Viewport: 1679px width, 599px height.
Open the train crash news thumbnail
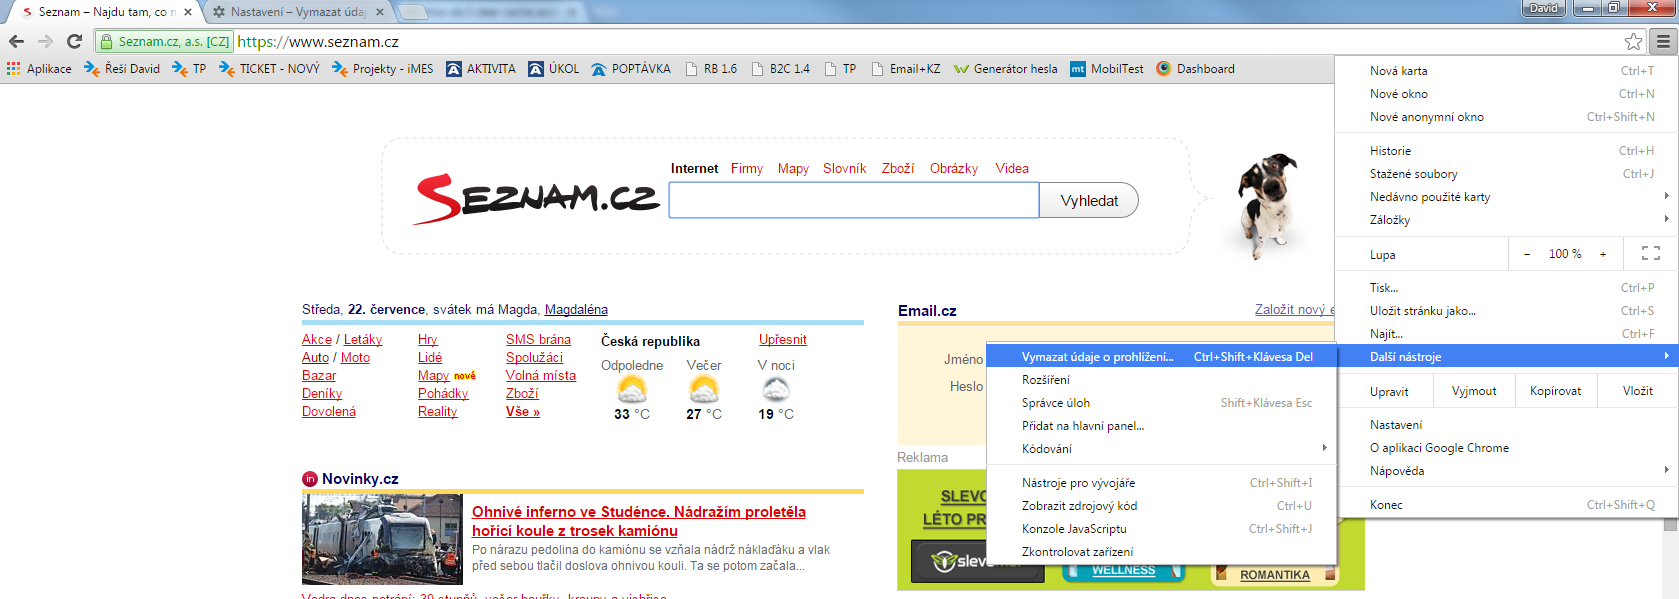click(382, 539)
